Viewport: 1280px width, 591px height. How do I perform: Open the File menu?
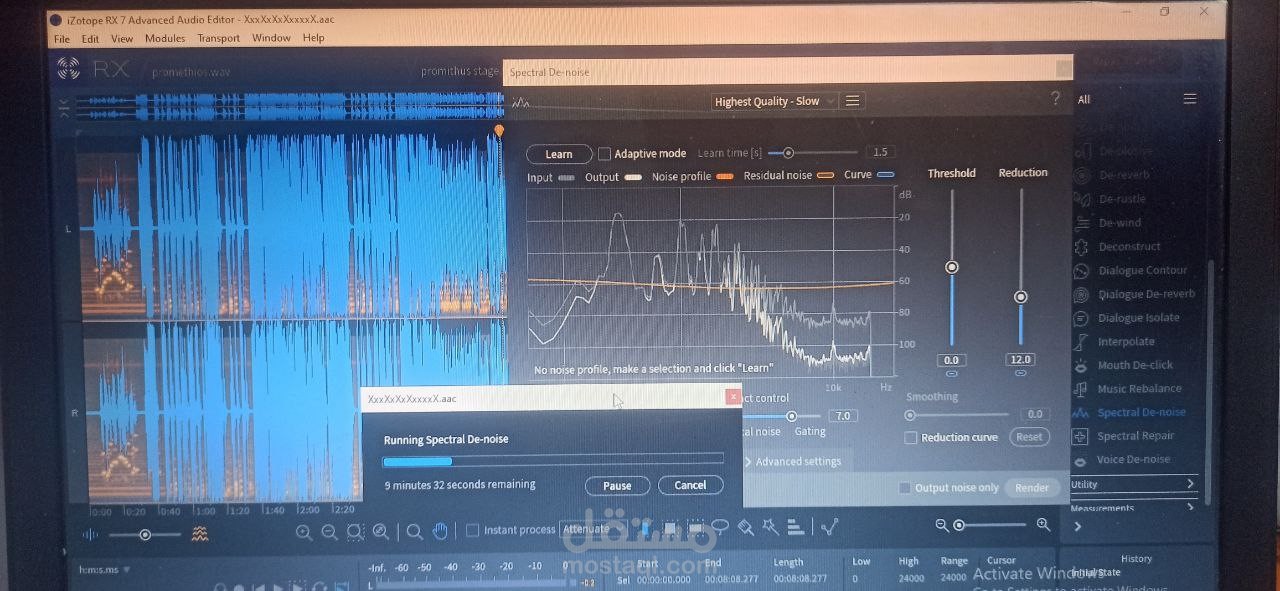[x=62, y=38]
